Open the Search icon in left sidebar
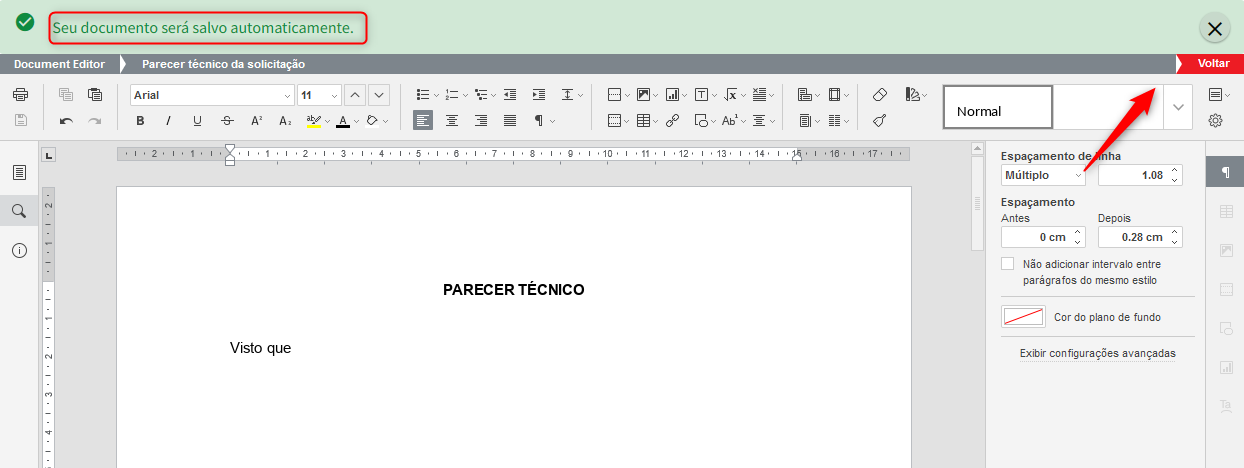Image resolution: width=1244 pixels, height=468 pixels. [x=19, y=211]
